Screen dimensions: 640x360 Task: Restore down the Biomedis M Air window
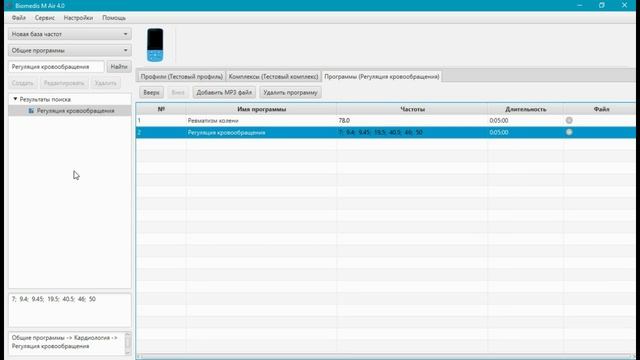tap(602, 5)
